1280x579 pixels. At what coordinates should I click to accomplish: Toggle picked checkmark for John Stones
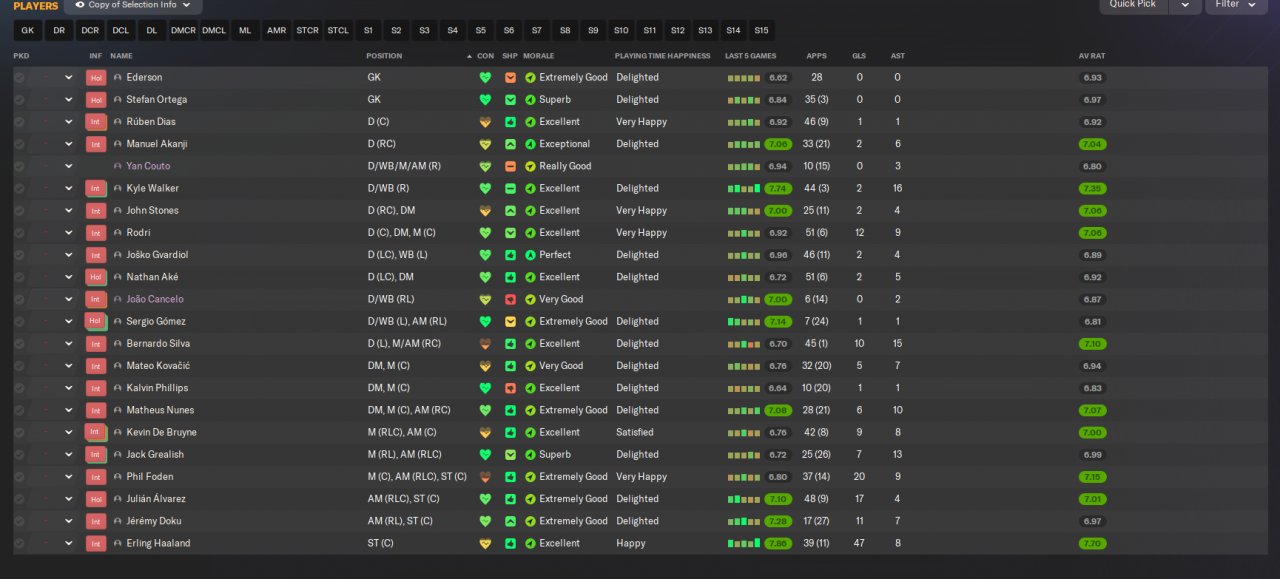coord(19,210)
